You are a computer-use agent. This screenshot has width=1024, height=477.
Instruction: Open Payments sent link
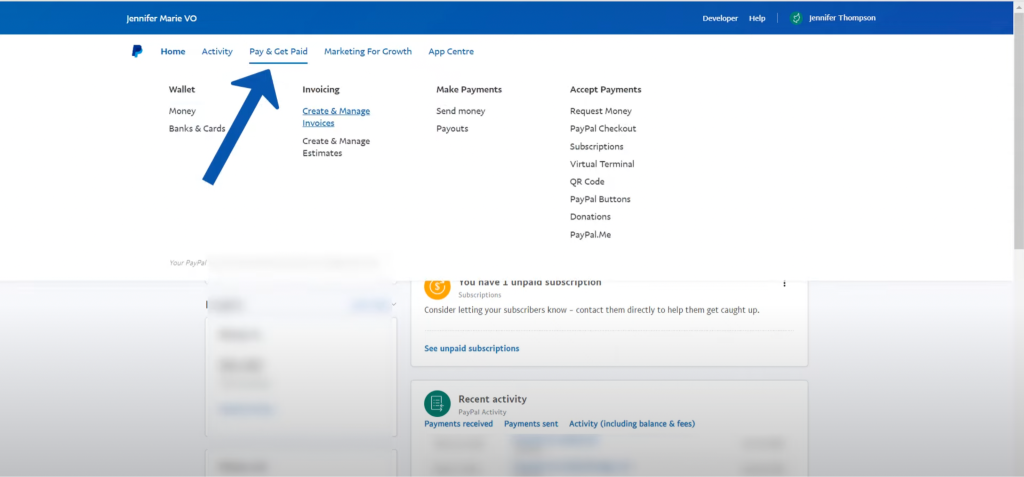(531, 424)
